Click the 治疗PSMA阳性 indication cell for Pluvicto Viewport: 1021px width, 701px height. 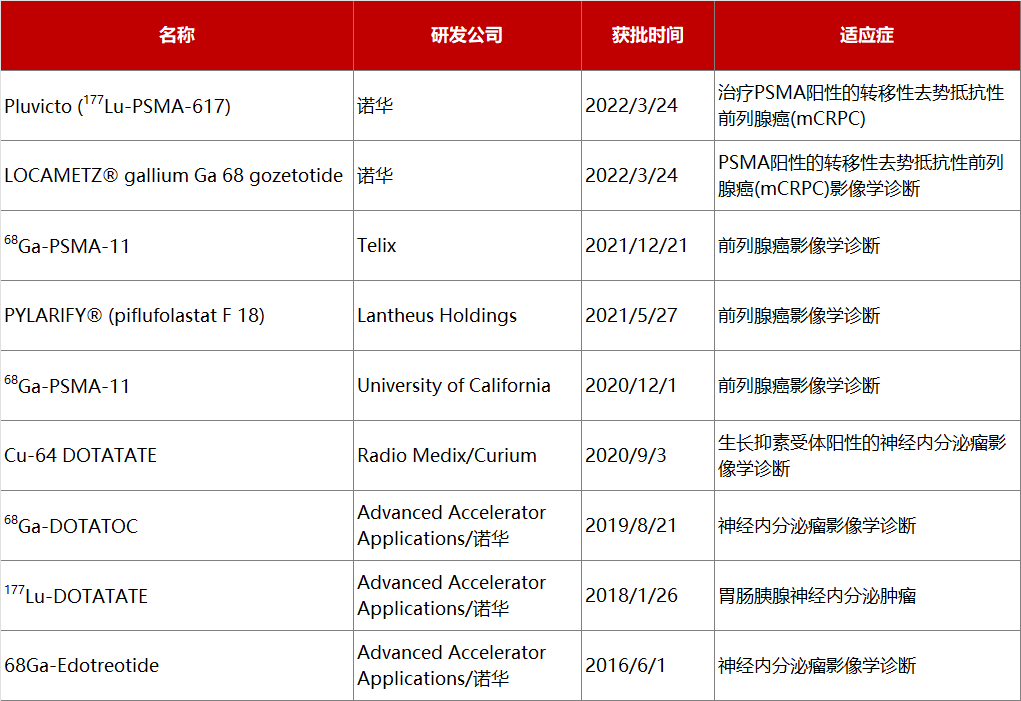pos(867,105)
